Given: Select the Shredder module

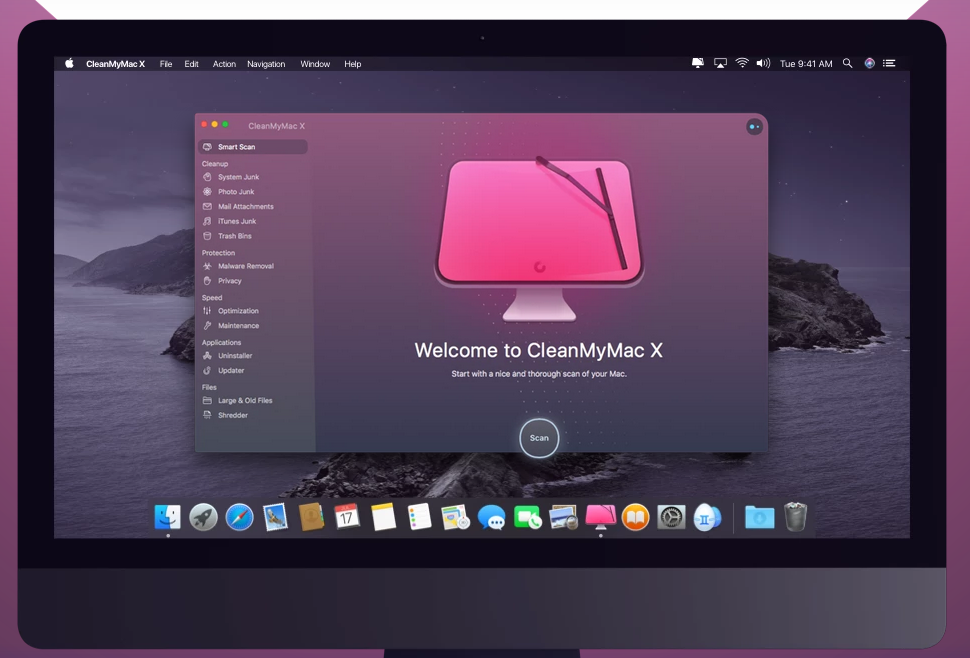Looking at the screenshot, I should click(233, 415).
